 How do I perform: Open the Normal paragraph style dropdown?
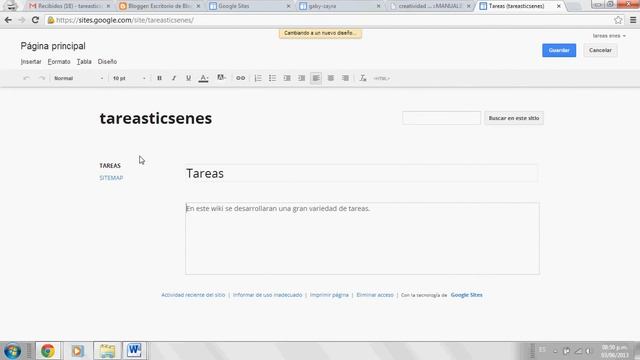click(78, 78)
